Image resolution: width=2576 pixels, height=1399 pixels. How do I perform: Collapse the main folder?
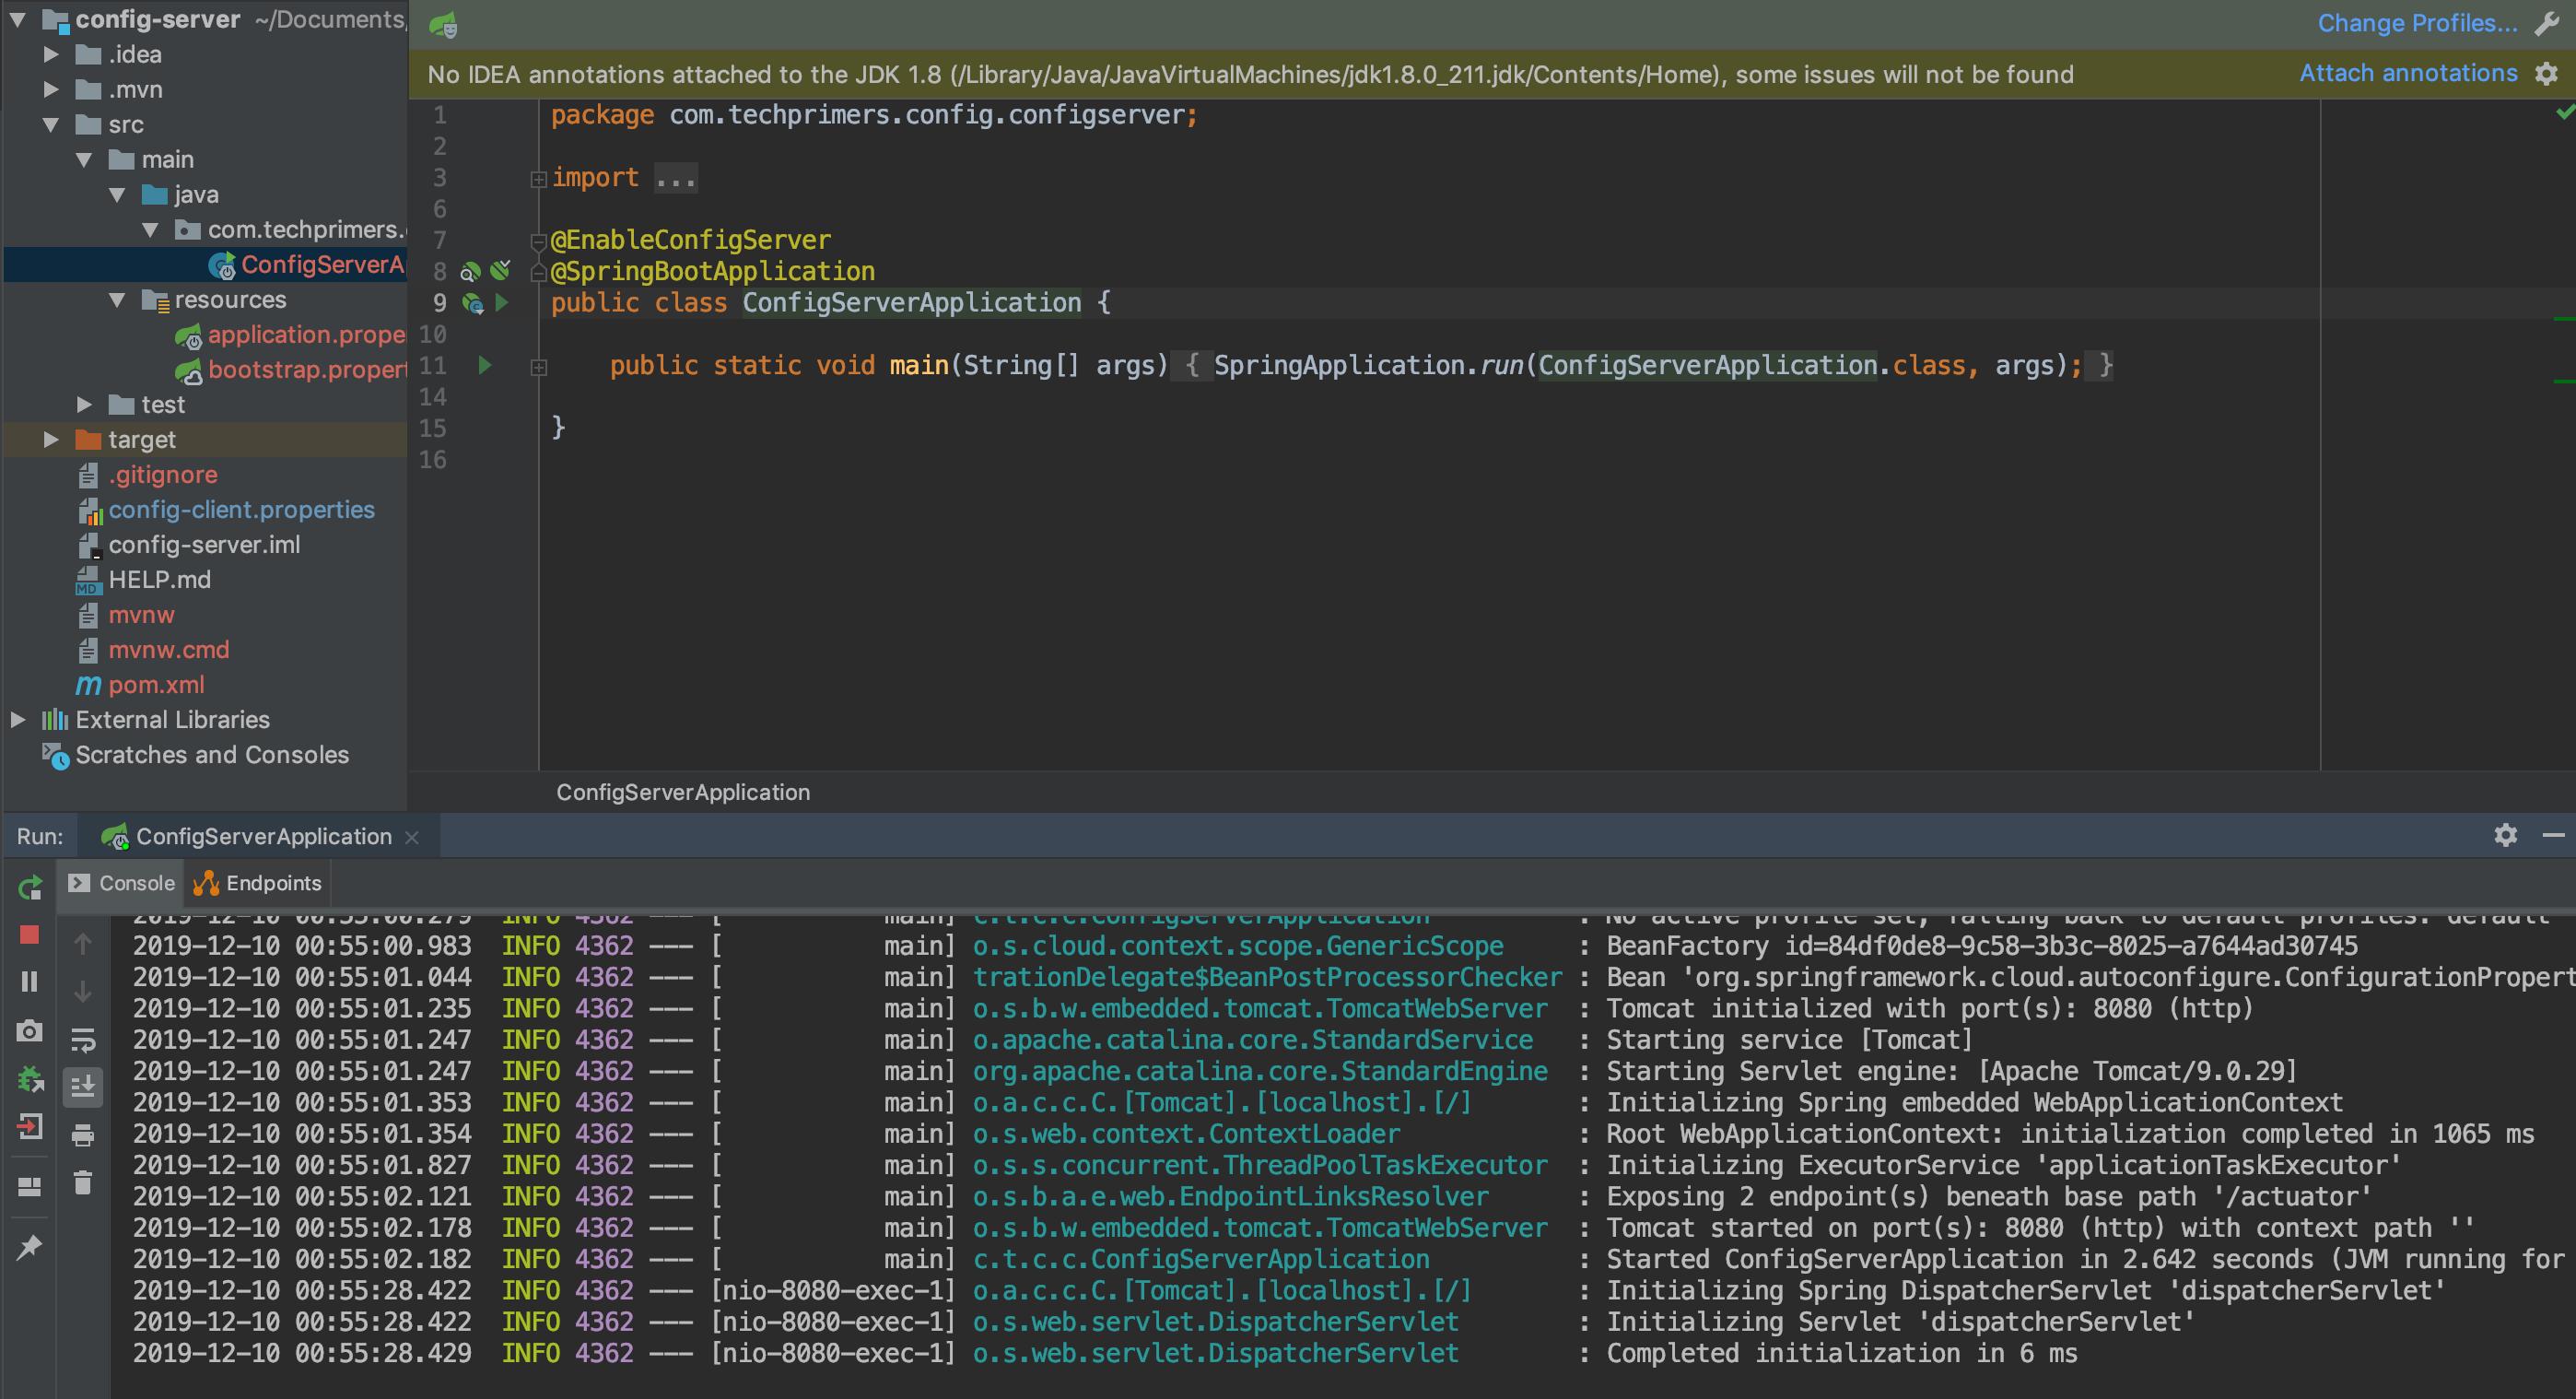tap(84, 159)
